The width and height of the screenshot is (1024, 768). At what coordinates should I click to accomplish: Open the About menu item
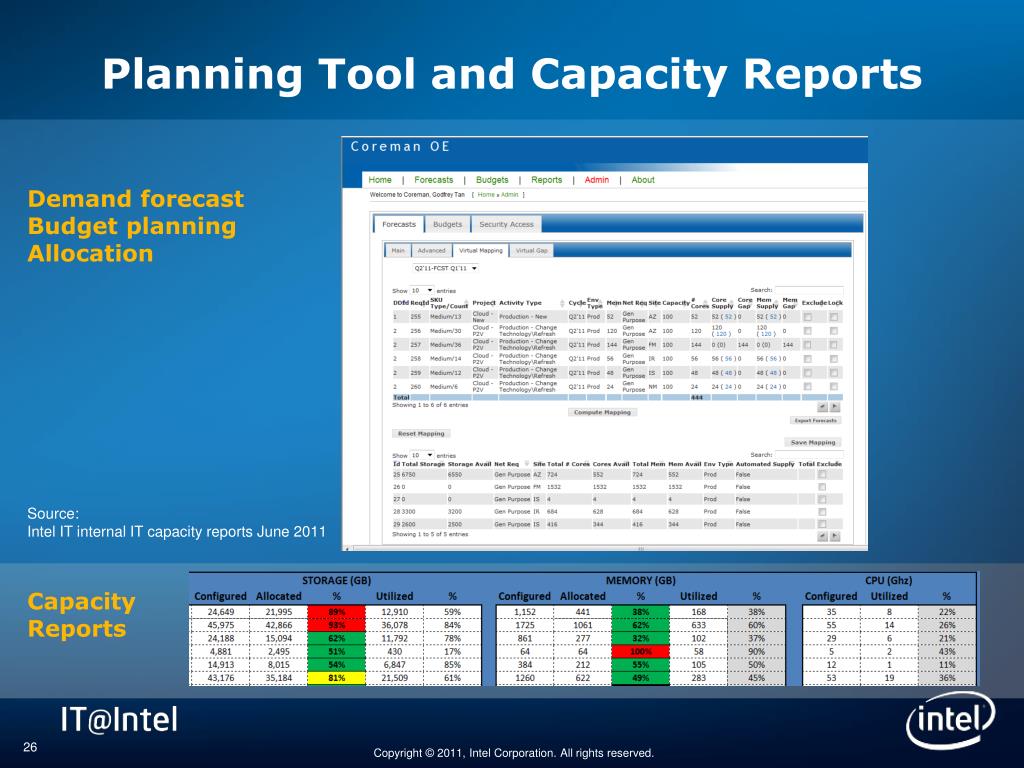click(643, 180)
